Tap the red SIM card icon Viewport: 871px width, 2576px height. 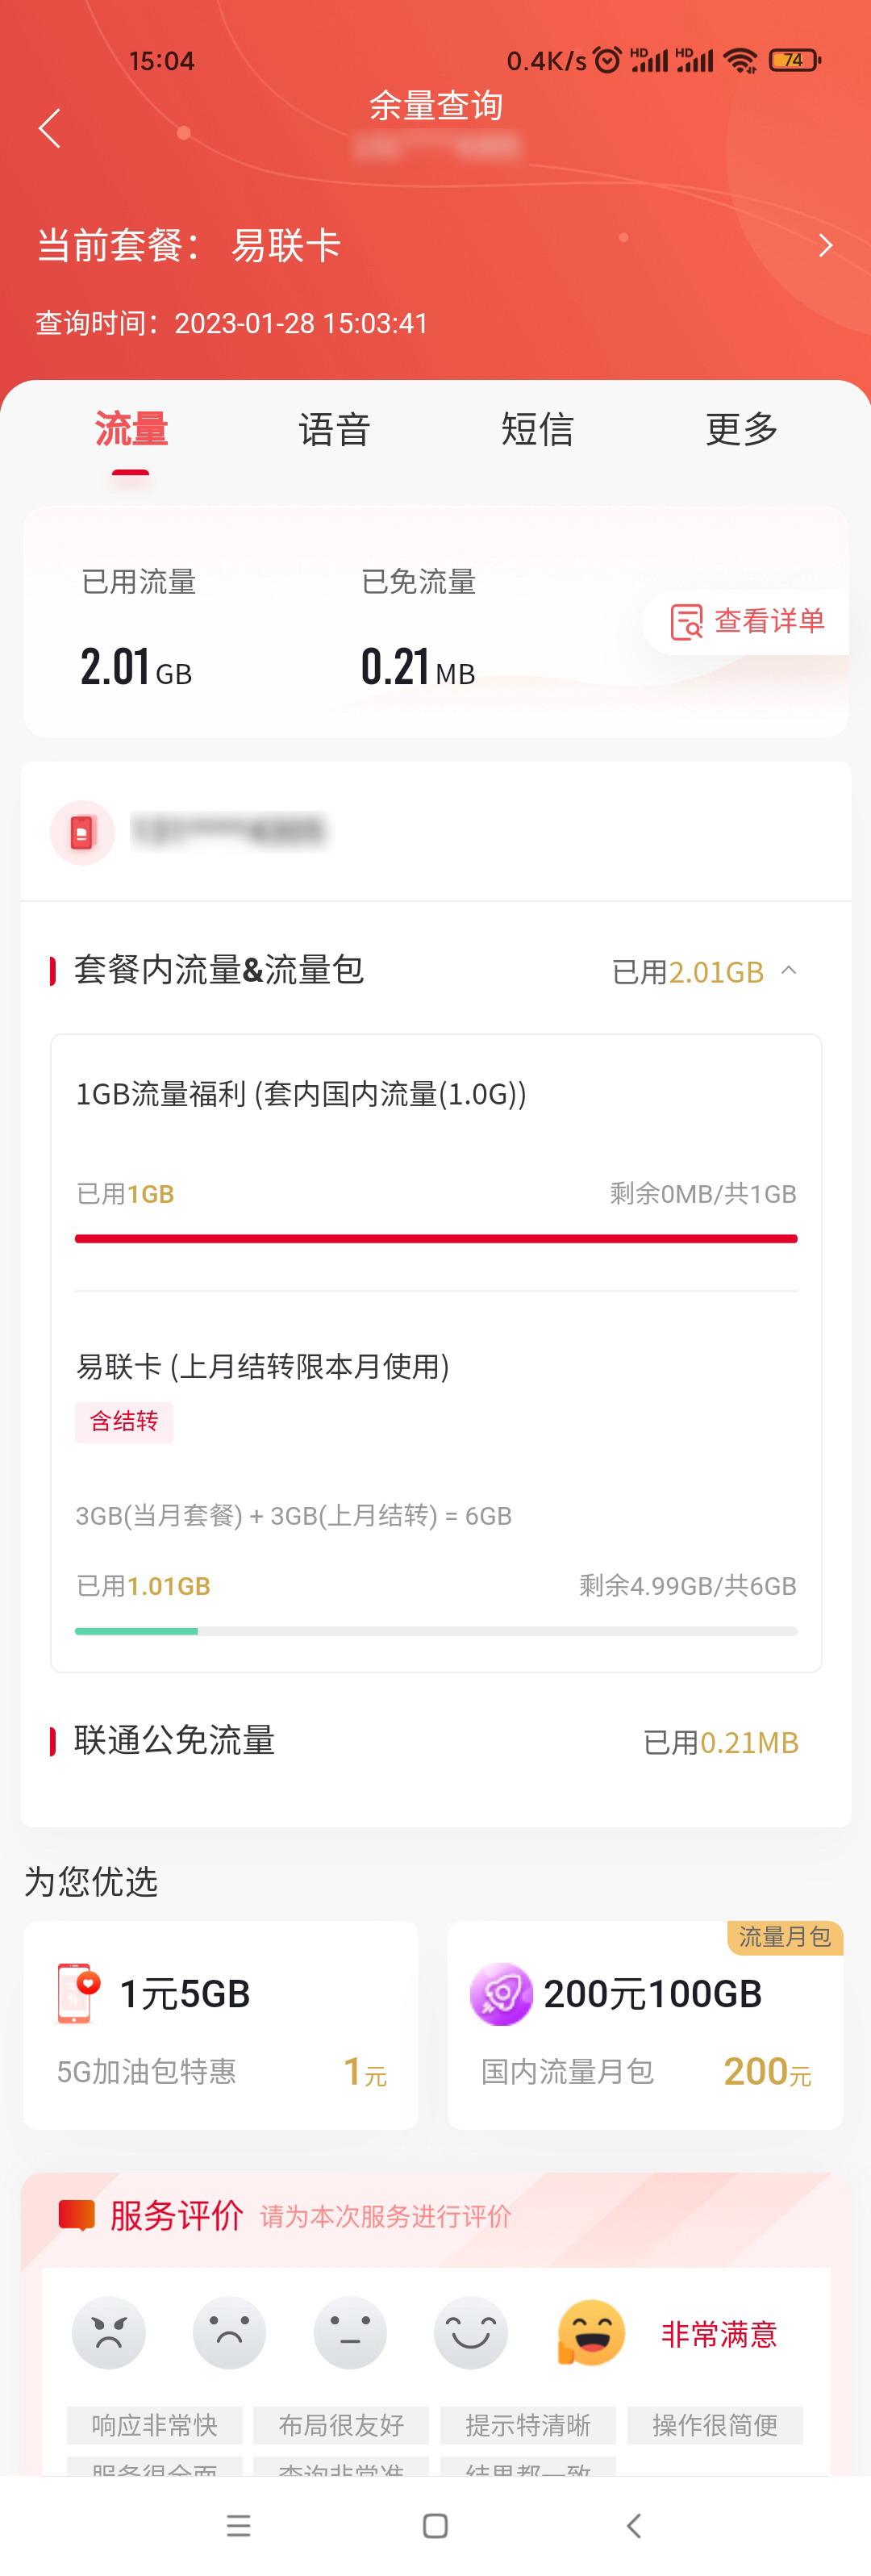point(82,832)
